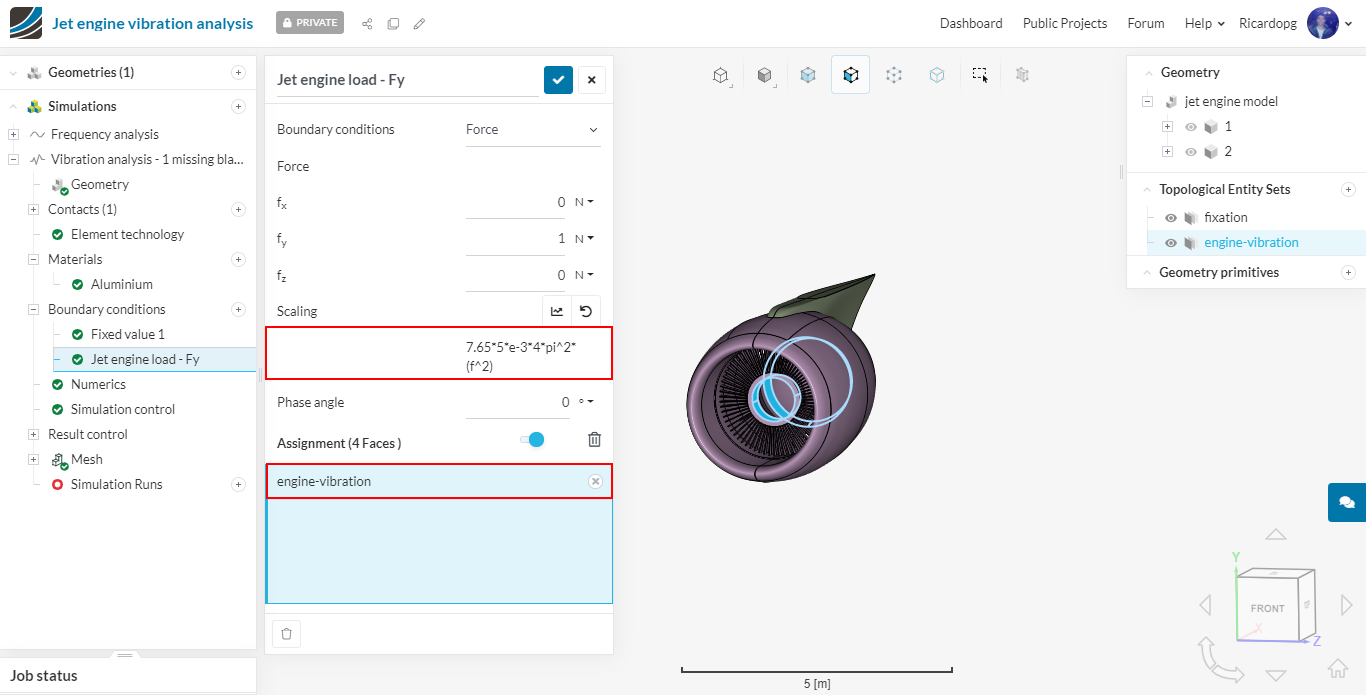Image resolution: width=1366 pixels, height=695 pixels.
Task: Click the PRIVATE project badge
Action: 310,23
